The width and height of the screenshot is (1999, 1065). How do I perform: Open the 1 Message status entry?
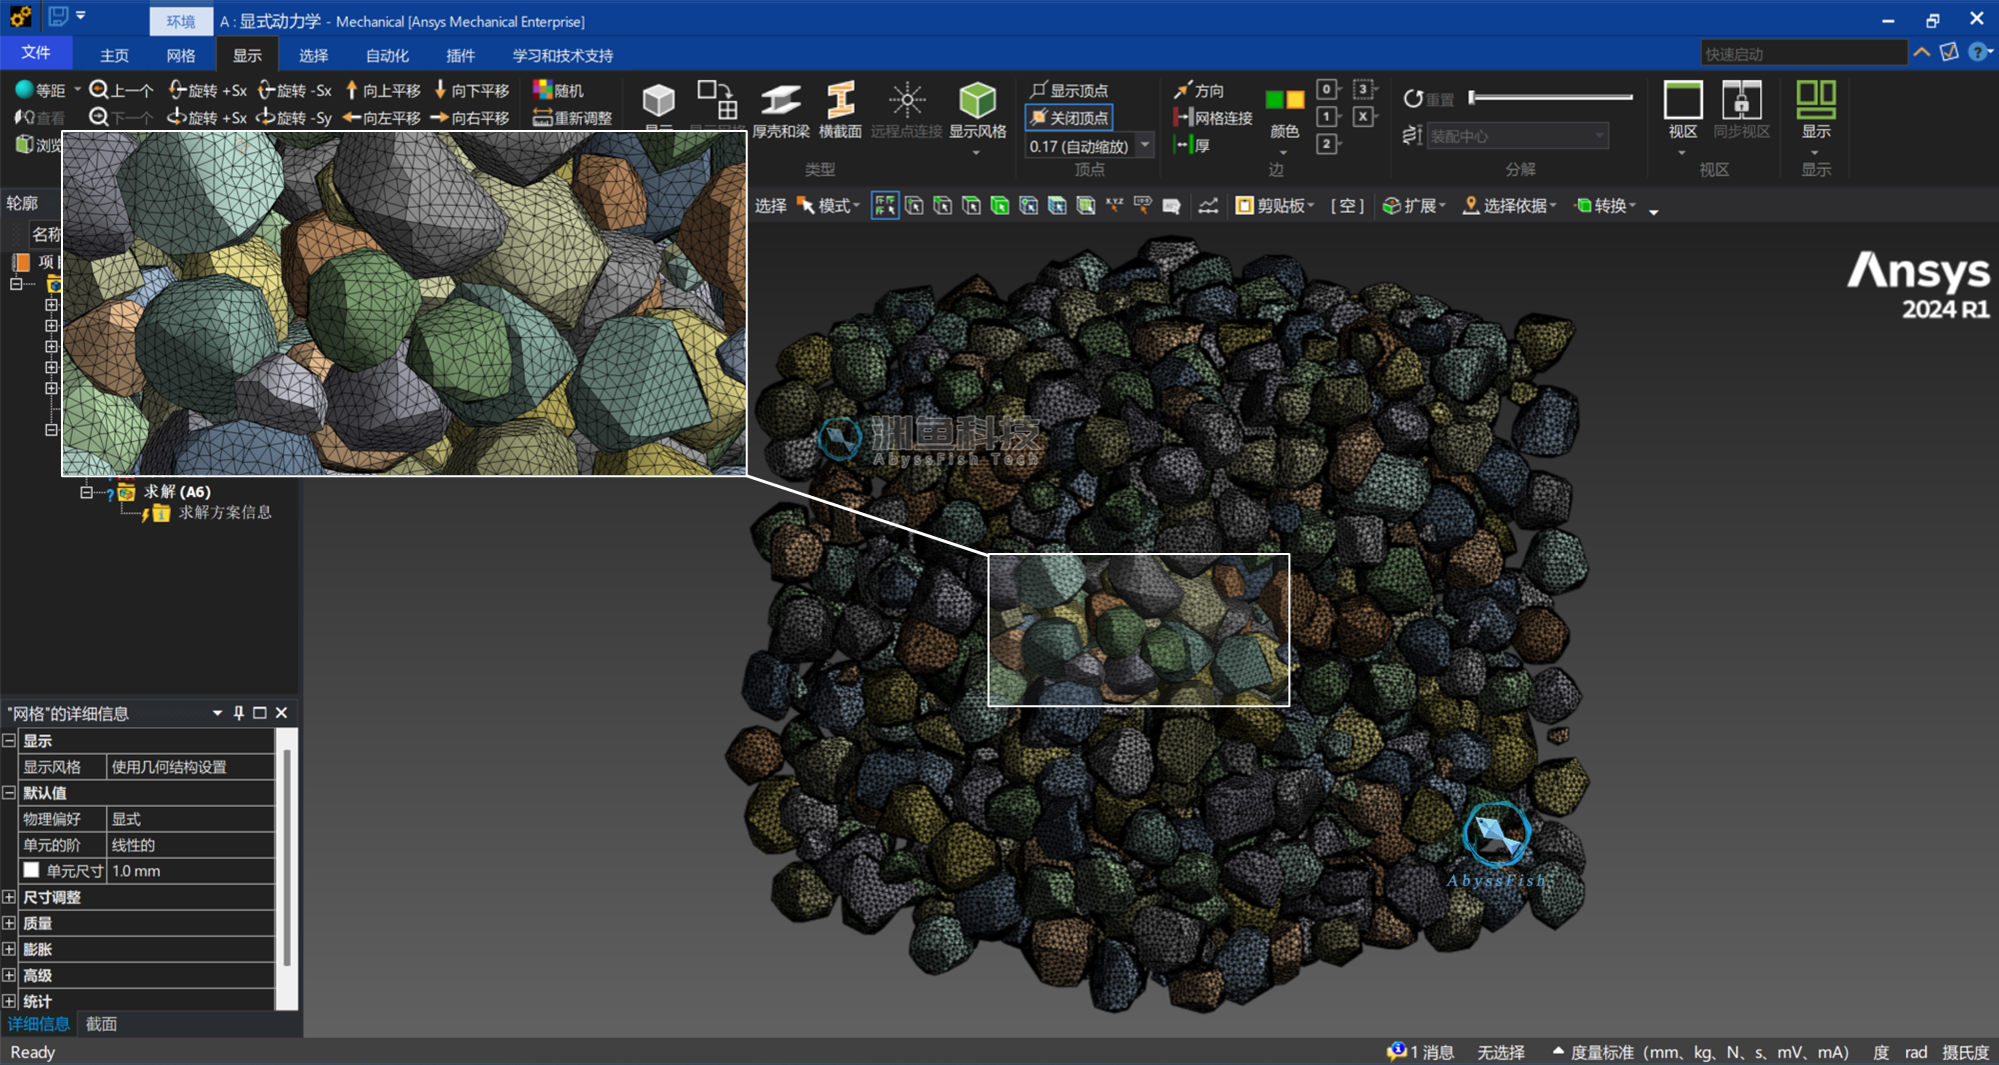click(1420, 1052)
